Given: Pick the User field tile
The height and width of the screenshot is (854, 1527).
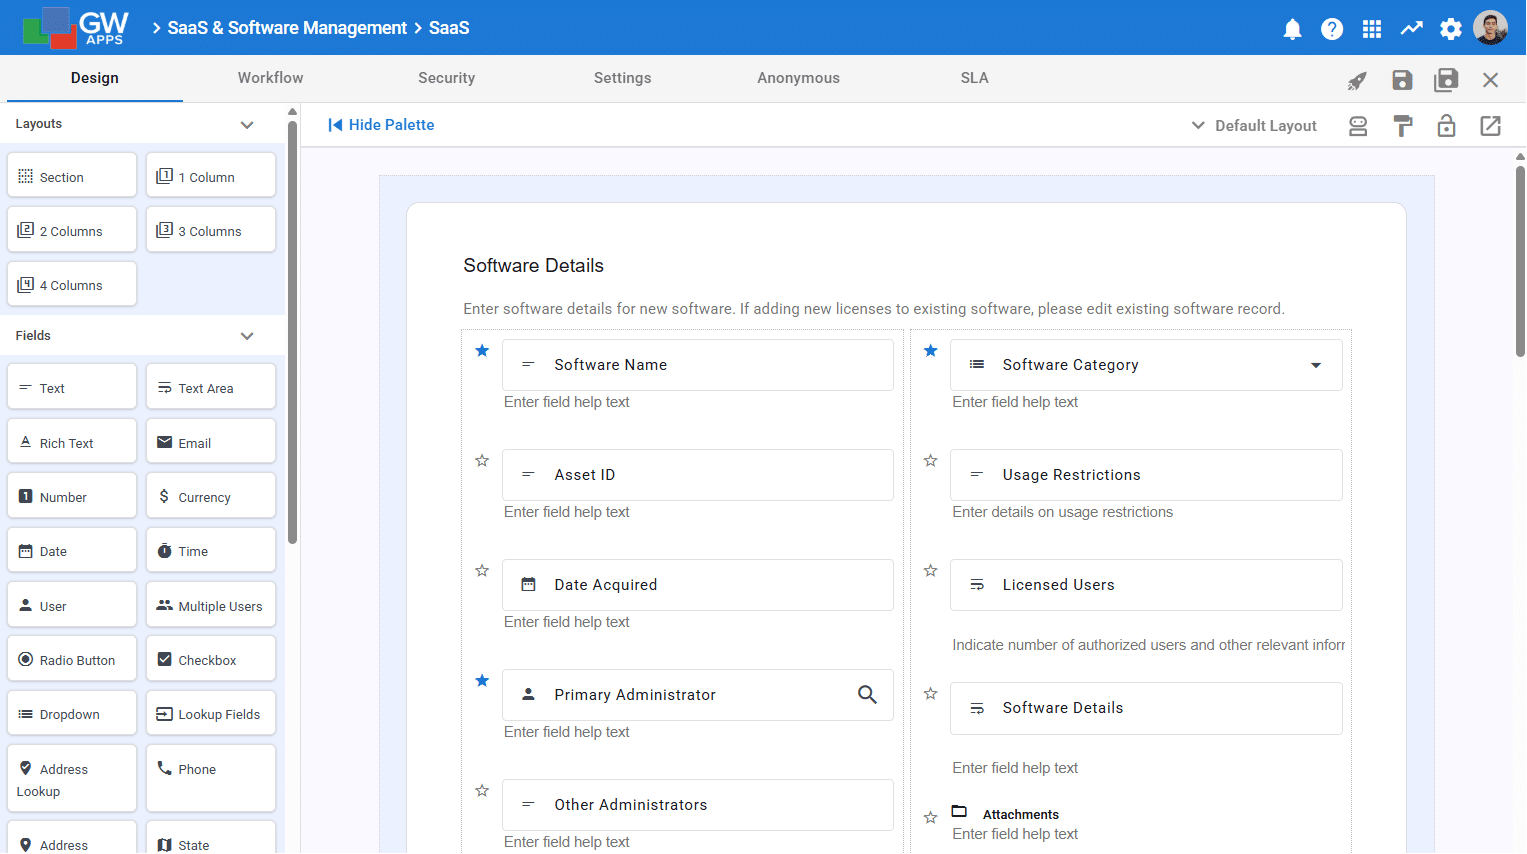Looking at the screenshot, I should click(72, 605).
